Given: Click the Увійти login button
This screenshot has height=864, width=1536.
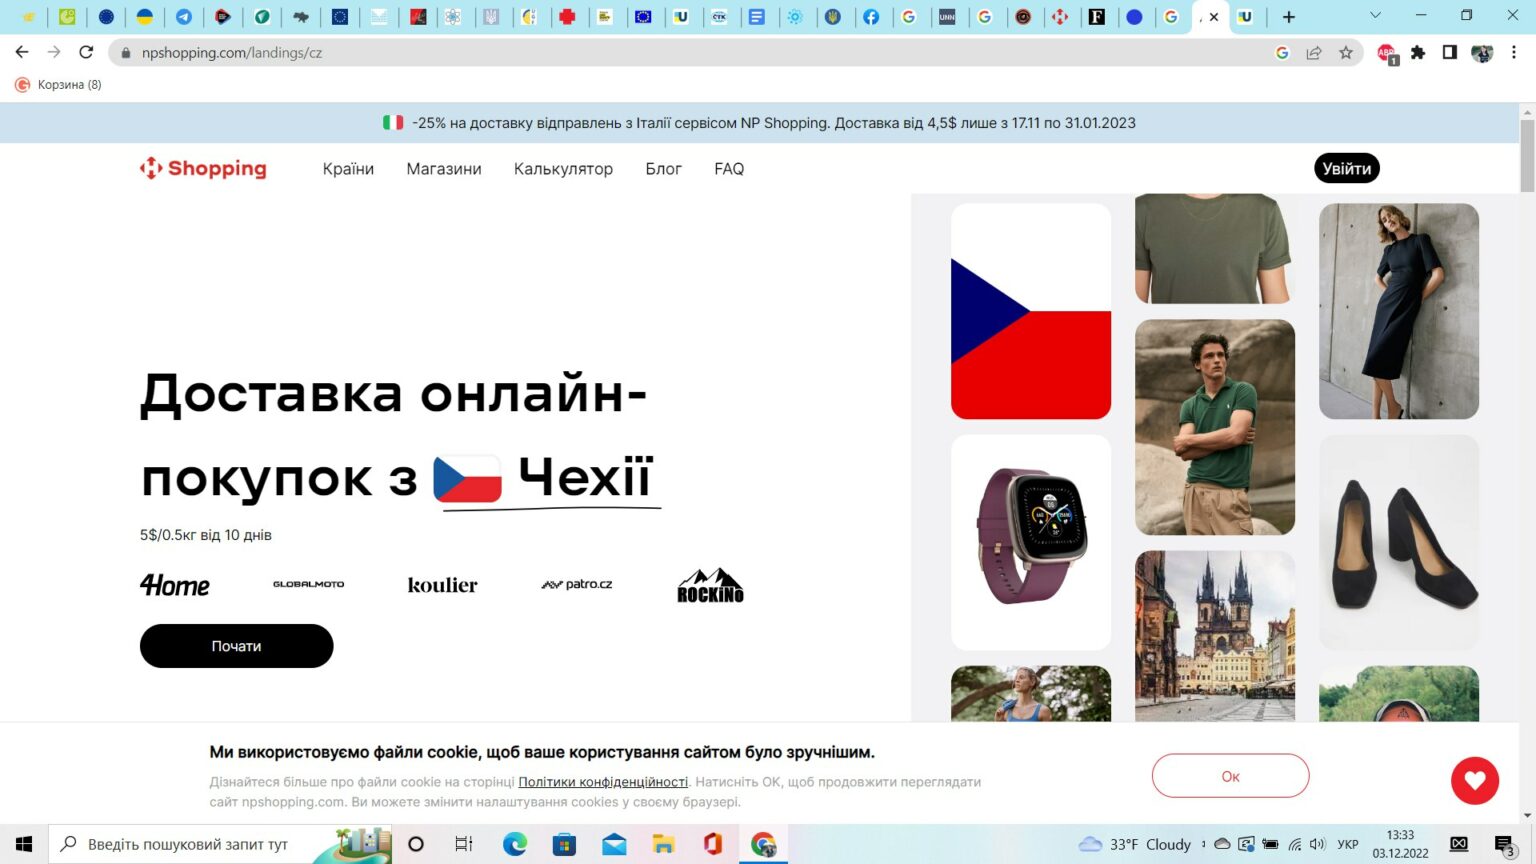Looking at the screenshot, I should pyautogui.click(x=1346, y=168).
